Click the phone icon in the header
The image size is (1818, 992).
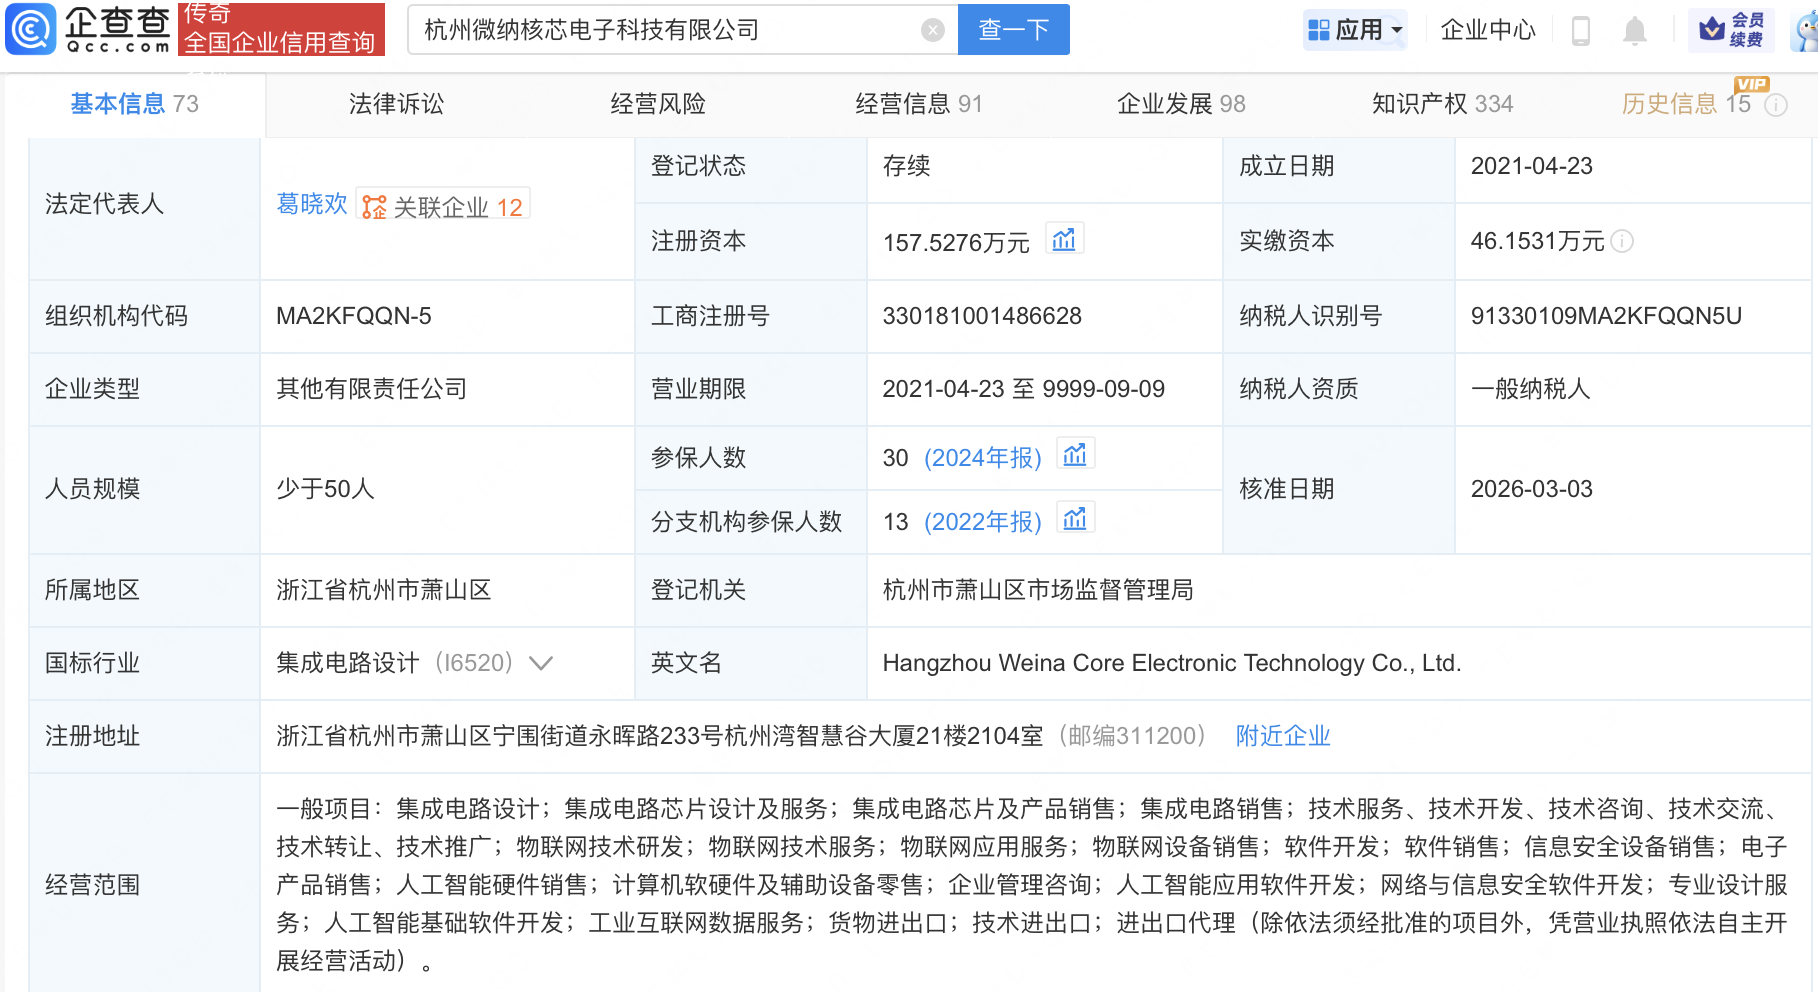click(x=1581, y=30)
